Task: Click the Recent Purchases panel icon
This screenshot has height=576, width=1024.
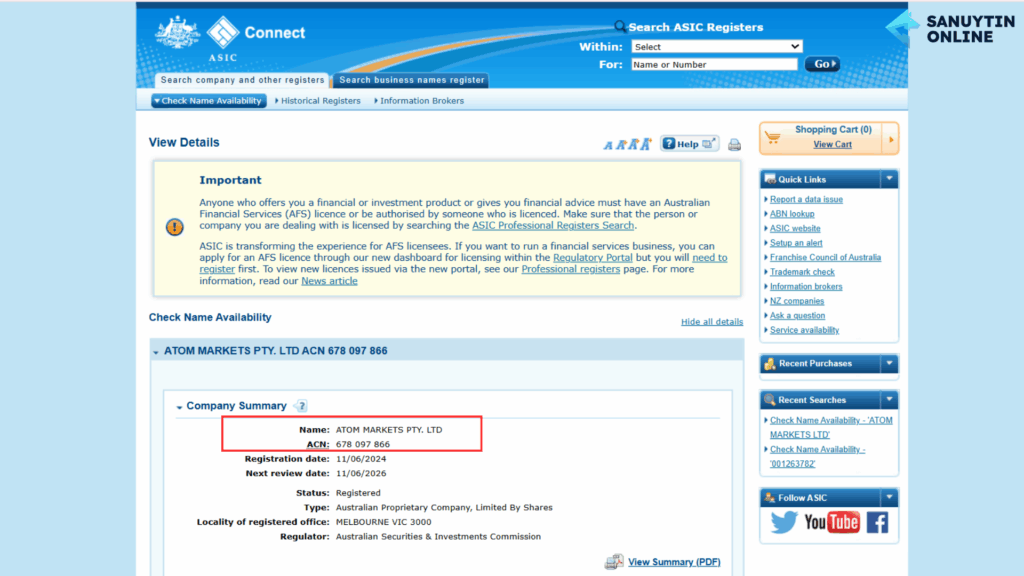Action: [770, 364]
